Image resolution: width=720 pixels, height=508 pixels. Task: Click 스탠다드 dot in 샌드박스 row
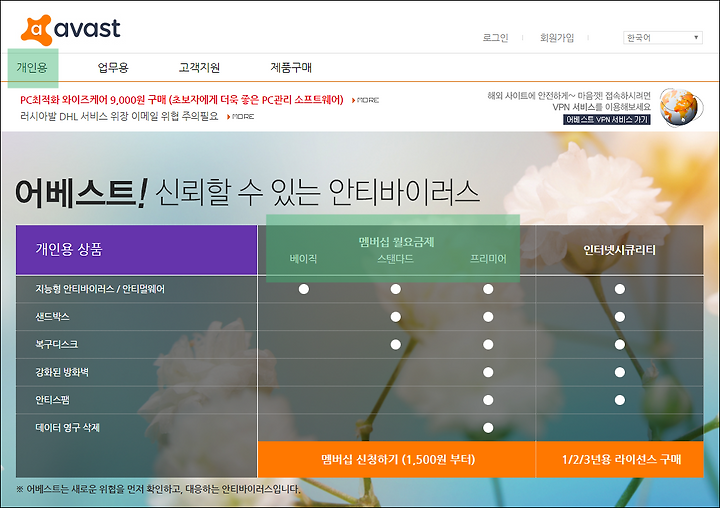395,317
